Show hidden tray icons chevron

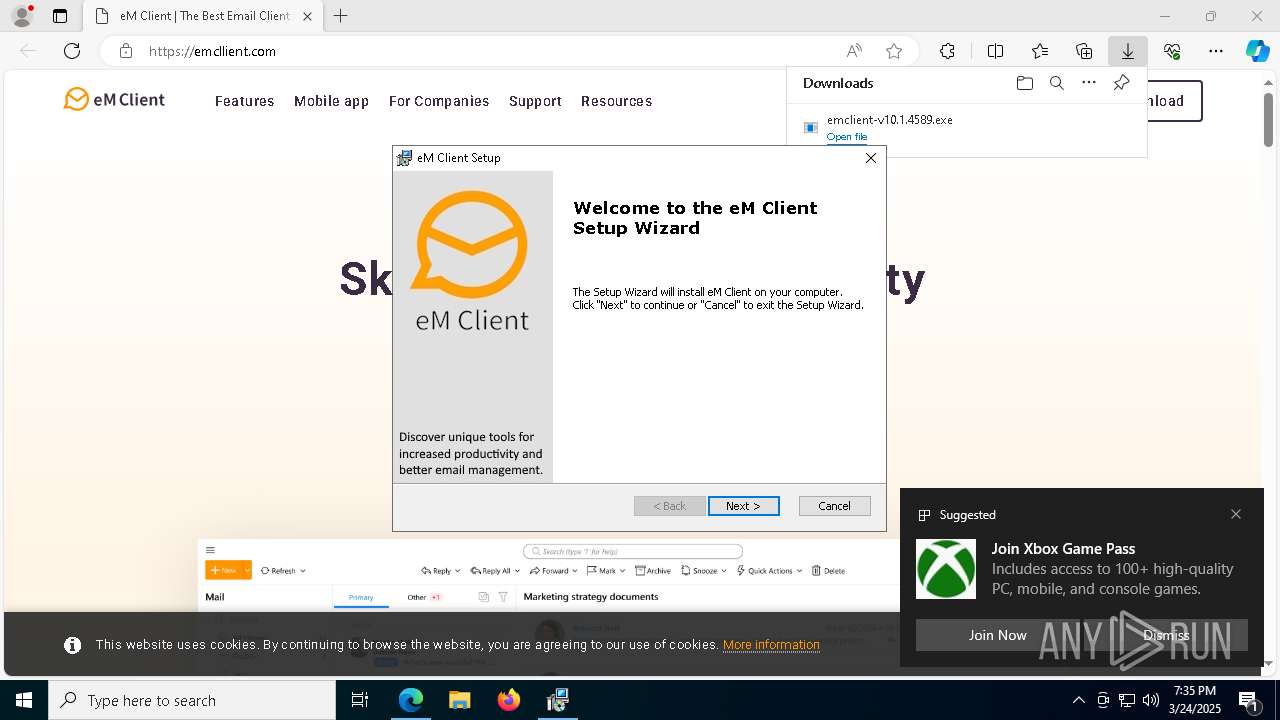(1078, 700)
